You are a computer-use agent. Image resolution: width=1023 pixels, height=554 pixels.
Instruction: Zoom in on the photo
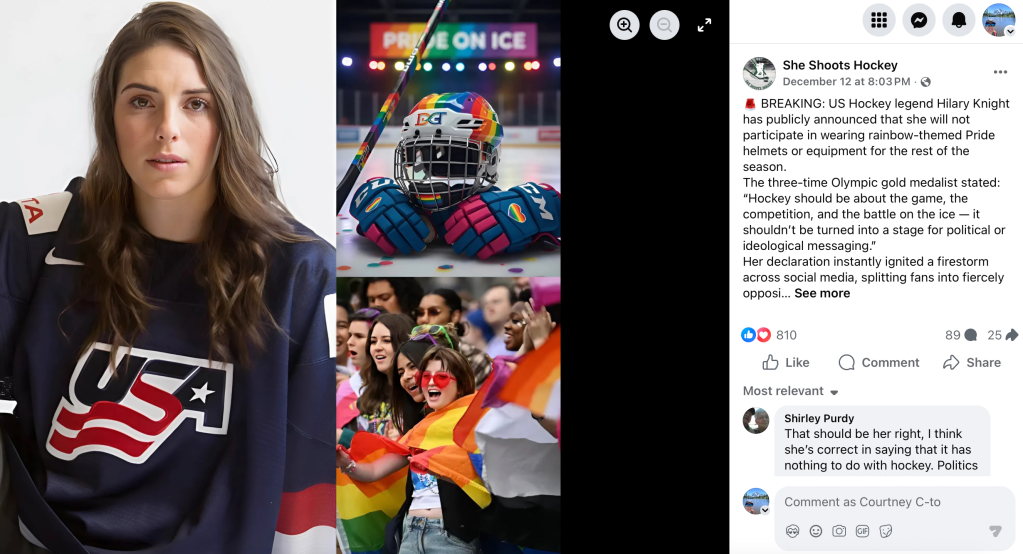(x=624, y=25)
